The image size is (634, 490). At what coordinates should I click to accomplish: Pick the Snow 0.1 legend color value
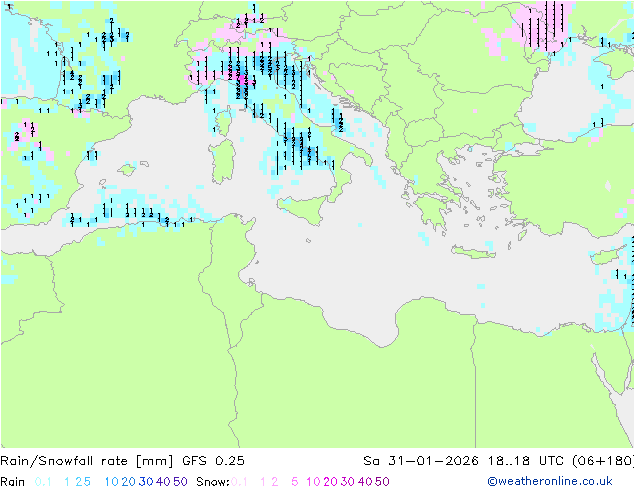239,482
